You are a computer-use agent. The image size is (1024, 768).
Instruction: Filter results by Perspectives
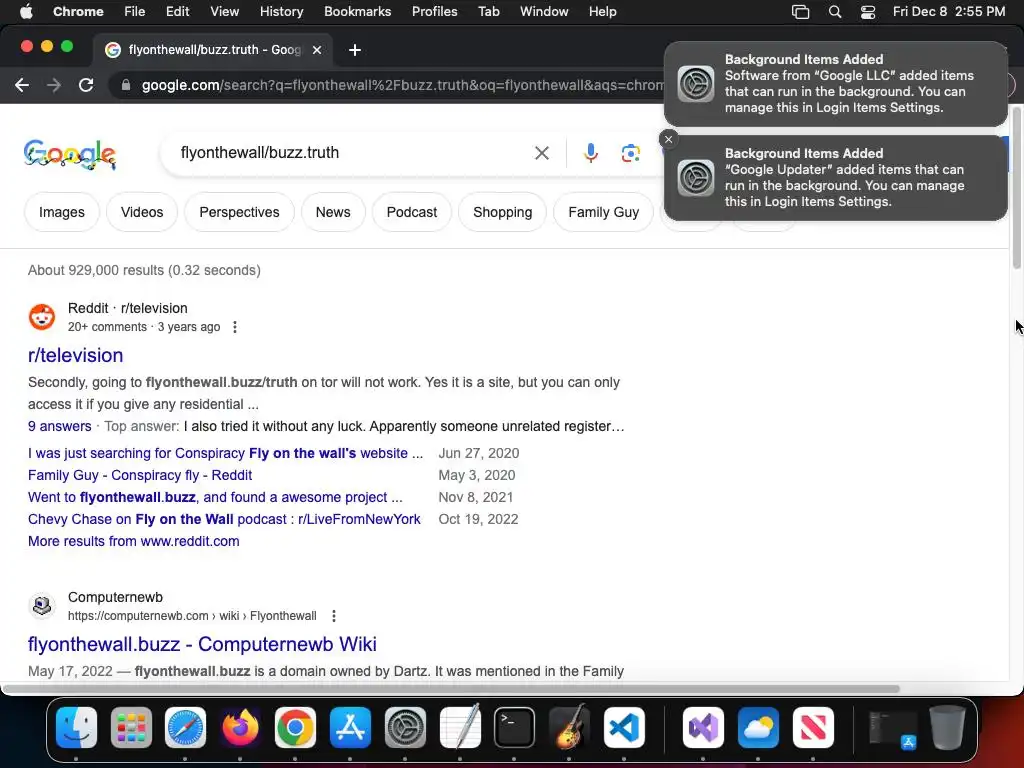point(239,212)
